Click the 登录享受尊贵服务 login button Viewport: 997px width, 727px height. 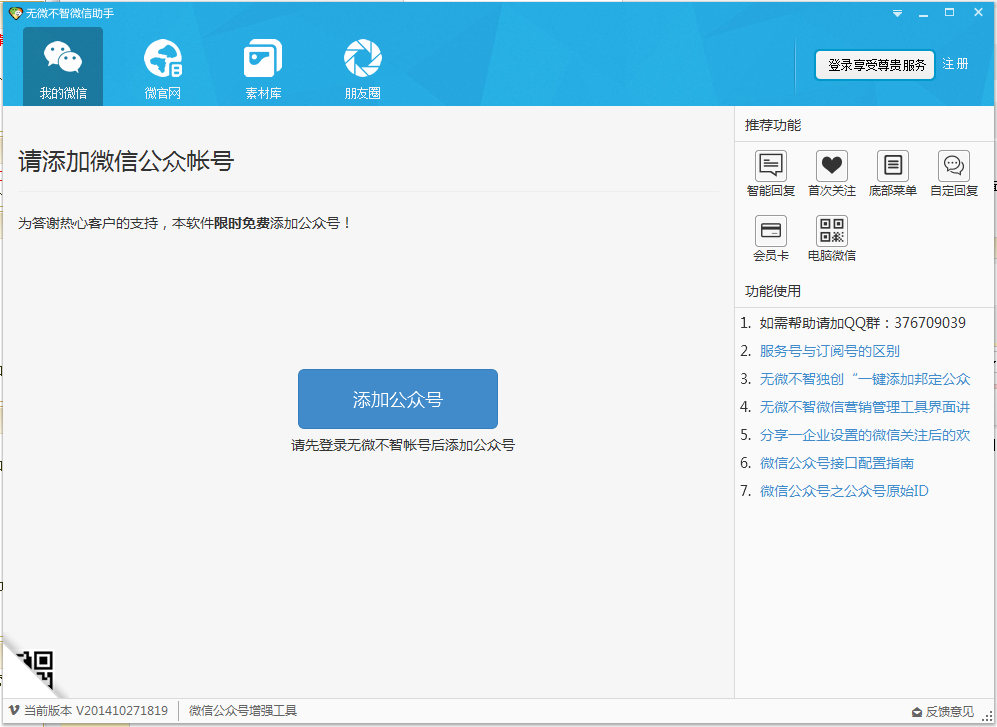tap(875, 65)
